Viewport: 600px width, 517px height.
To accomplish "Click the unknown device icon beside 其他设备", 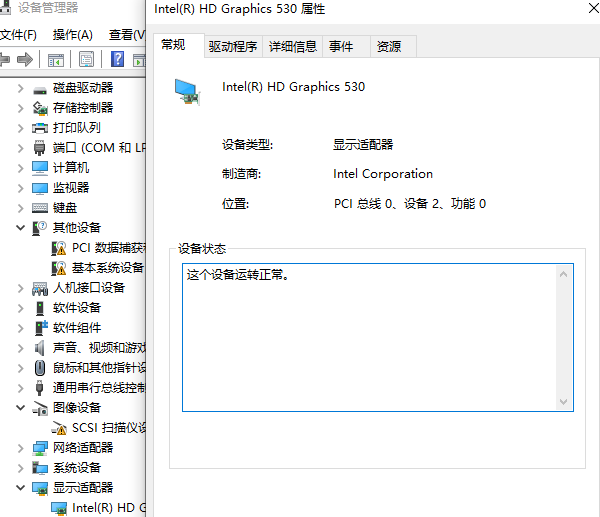I will tap(39, 228).
